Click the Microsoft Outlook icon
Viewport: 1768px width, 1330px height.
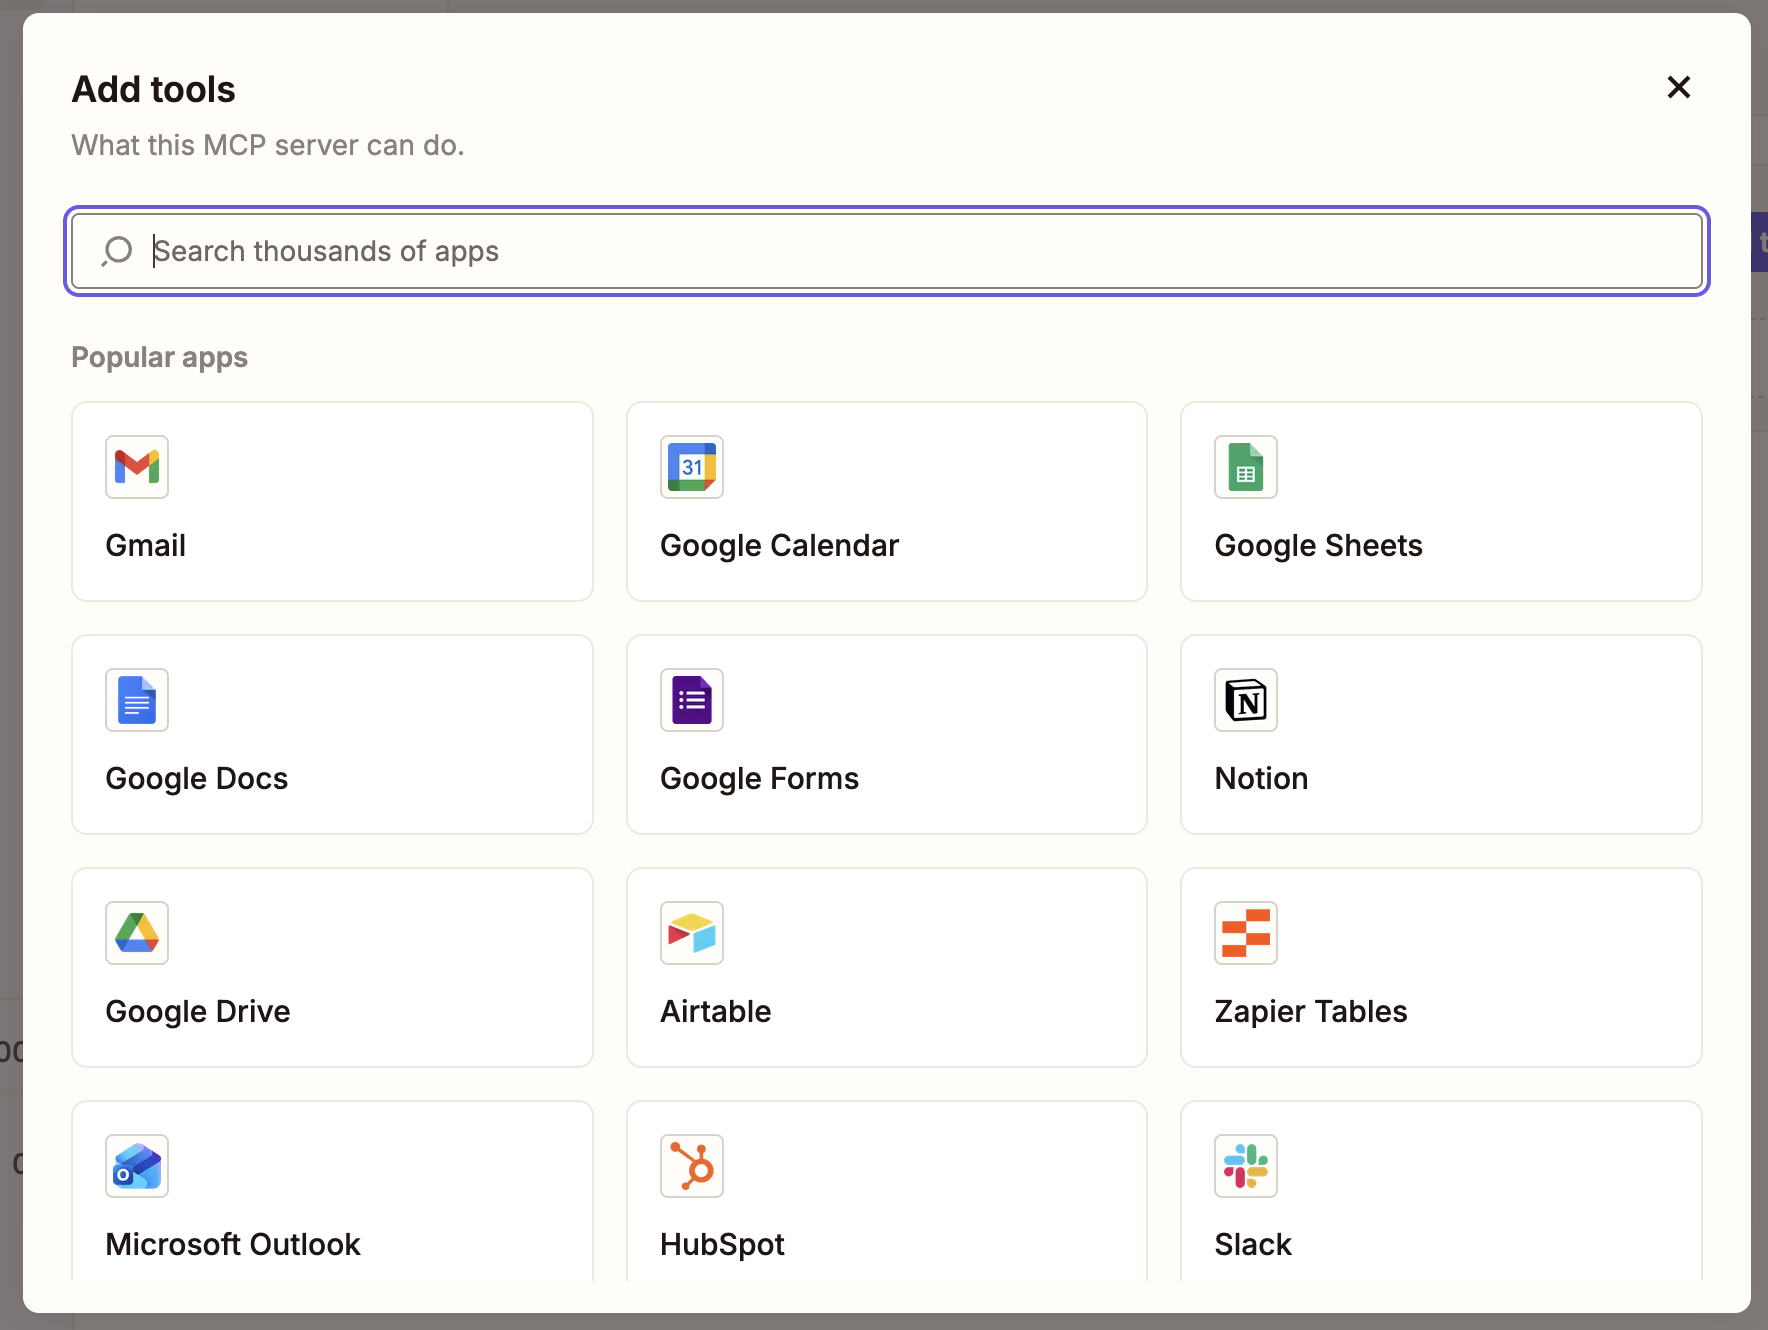pyautogui.click(x=137, y=1166)
